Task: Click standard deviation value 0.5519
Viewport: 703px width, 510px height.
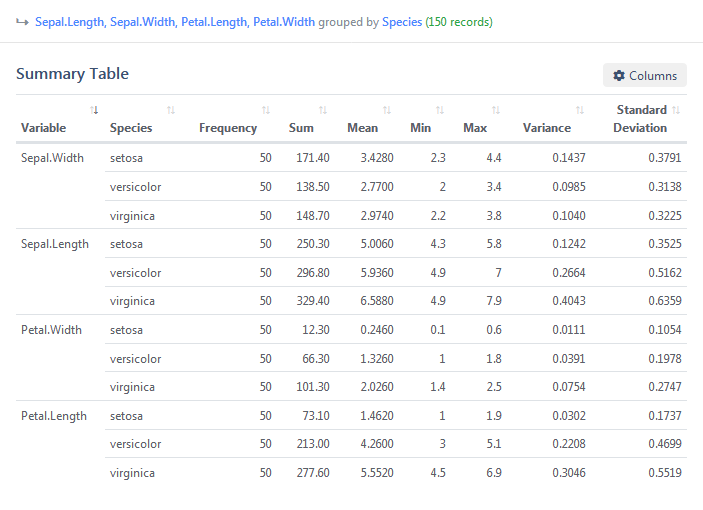Action: click(665, 473)
